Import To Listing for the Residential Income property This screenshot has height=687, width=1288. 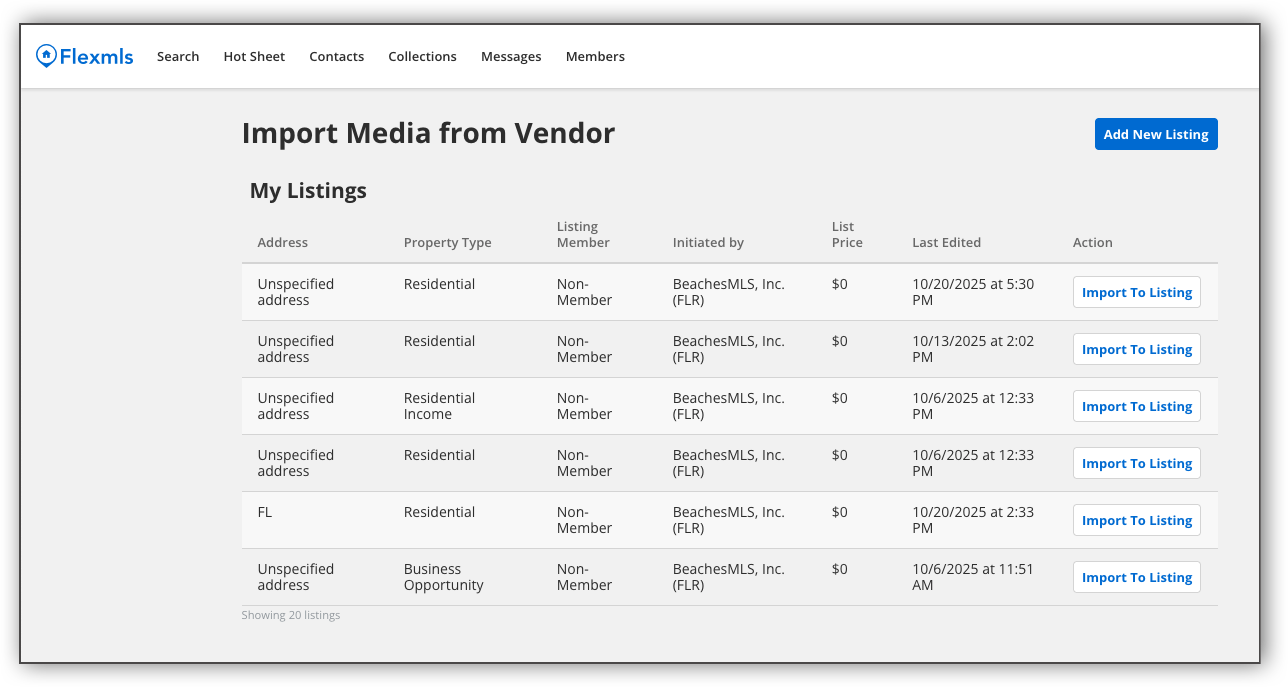point(1136,406)
